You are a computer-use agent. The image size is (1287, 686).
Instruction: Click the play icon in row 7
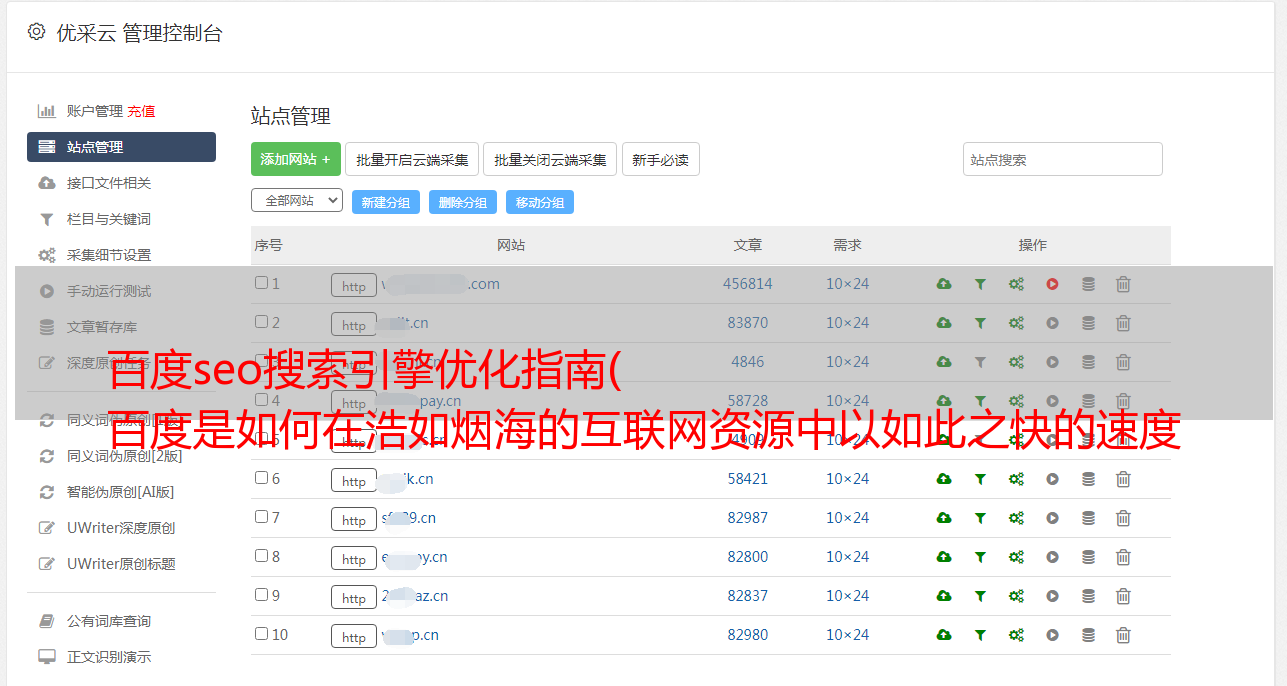(x=1052, y=518)
